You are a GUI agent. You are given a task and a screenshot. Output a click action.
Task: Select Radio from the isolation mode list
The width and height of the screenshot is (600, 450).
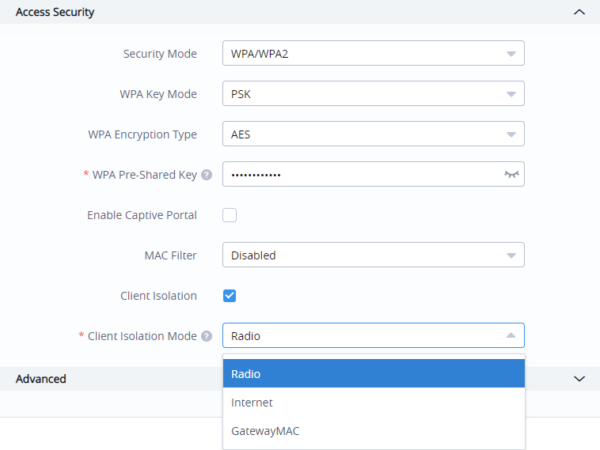[x=373, y=374]
